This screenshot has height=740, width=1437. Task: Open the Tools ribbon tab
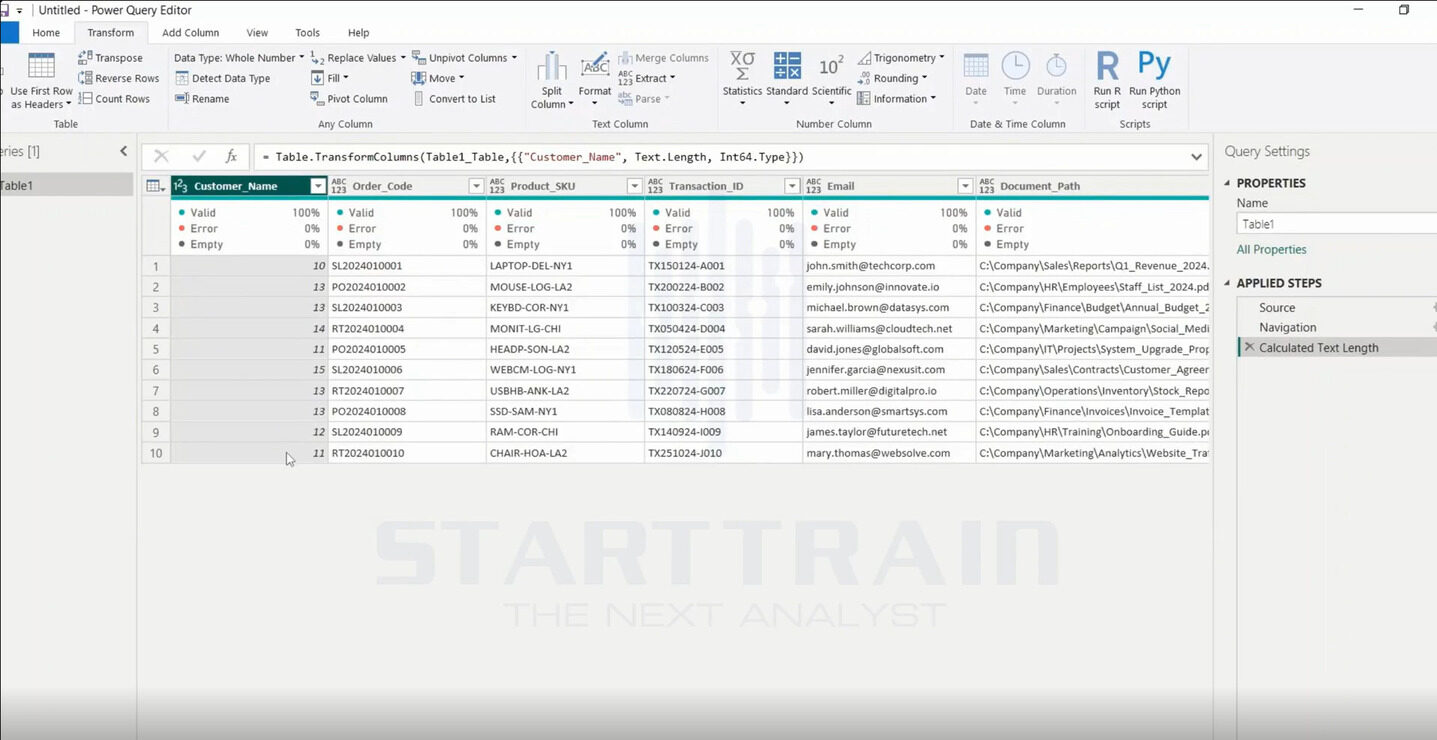[308, 33]
